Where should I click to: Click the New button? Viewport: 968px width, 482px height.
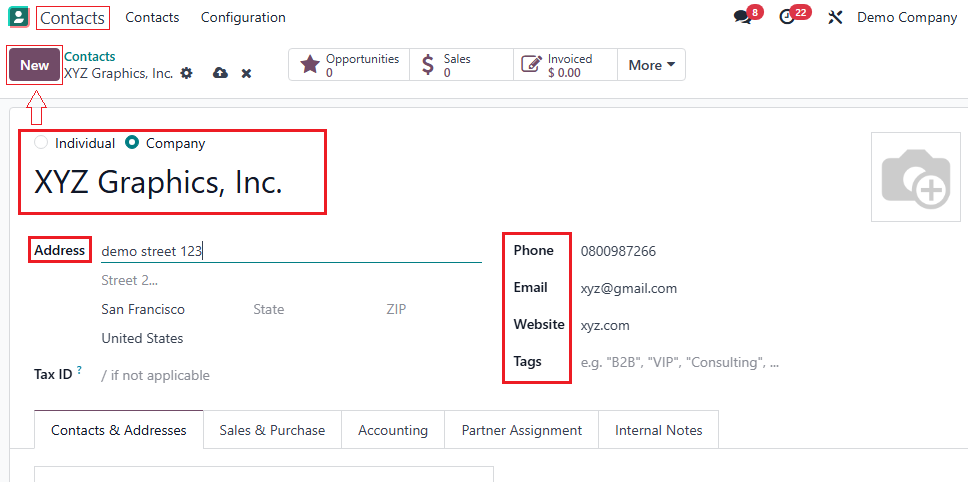click(x=35, y=65)
